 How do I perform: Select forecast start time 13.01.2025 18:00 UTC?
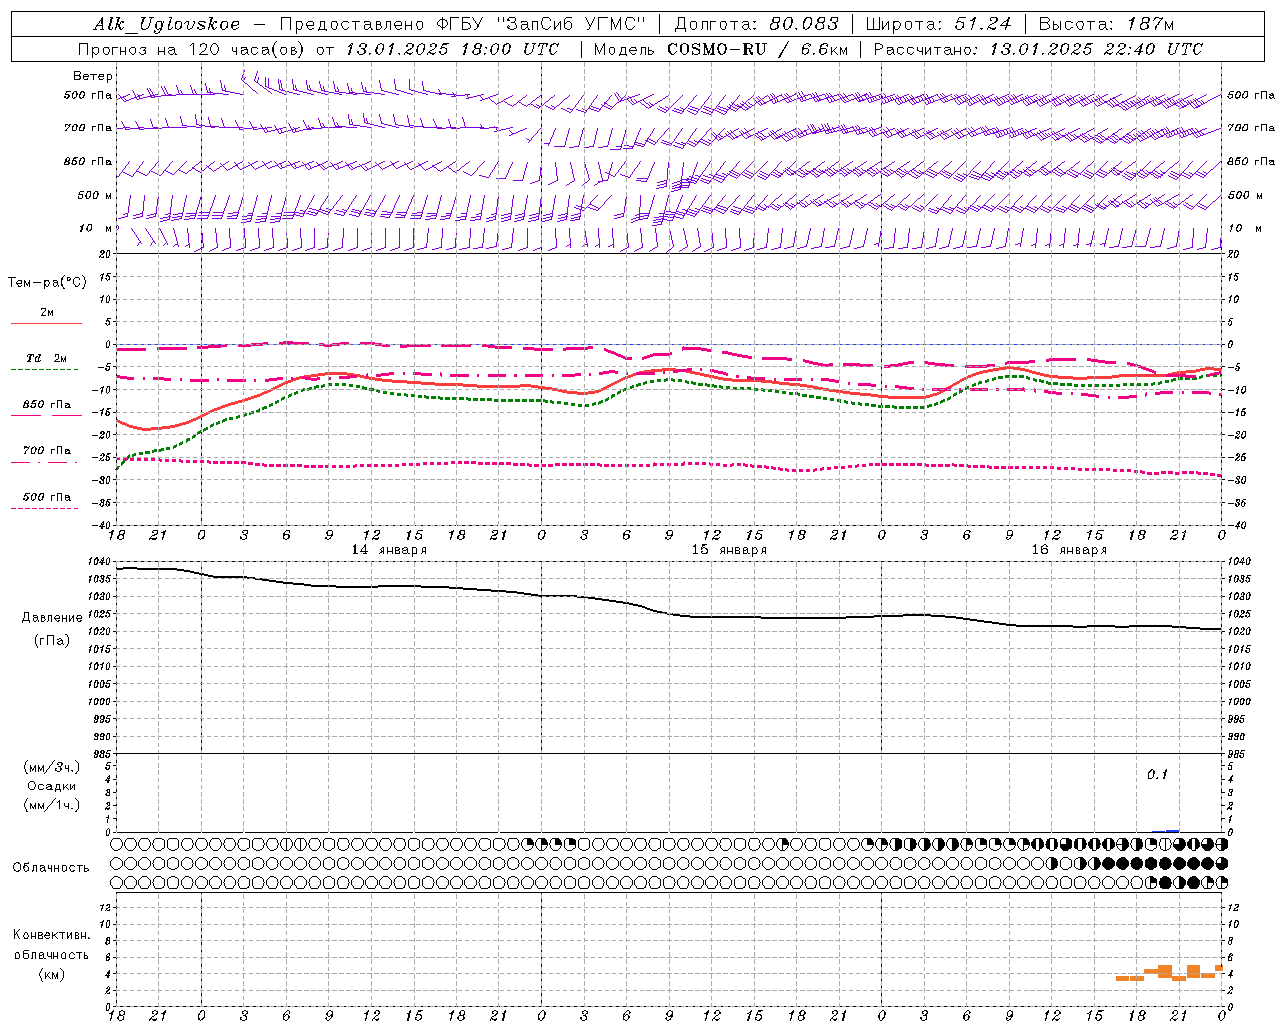pyautogui.click(x=452, y=49)
